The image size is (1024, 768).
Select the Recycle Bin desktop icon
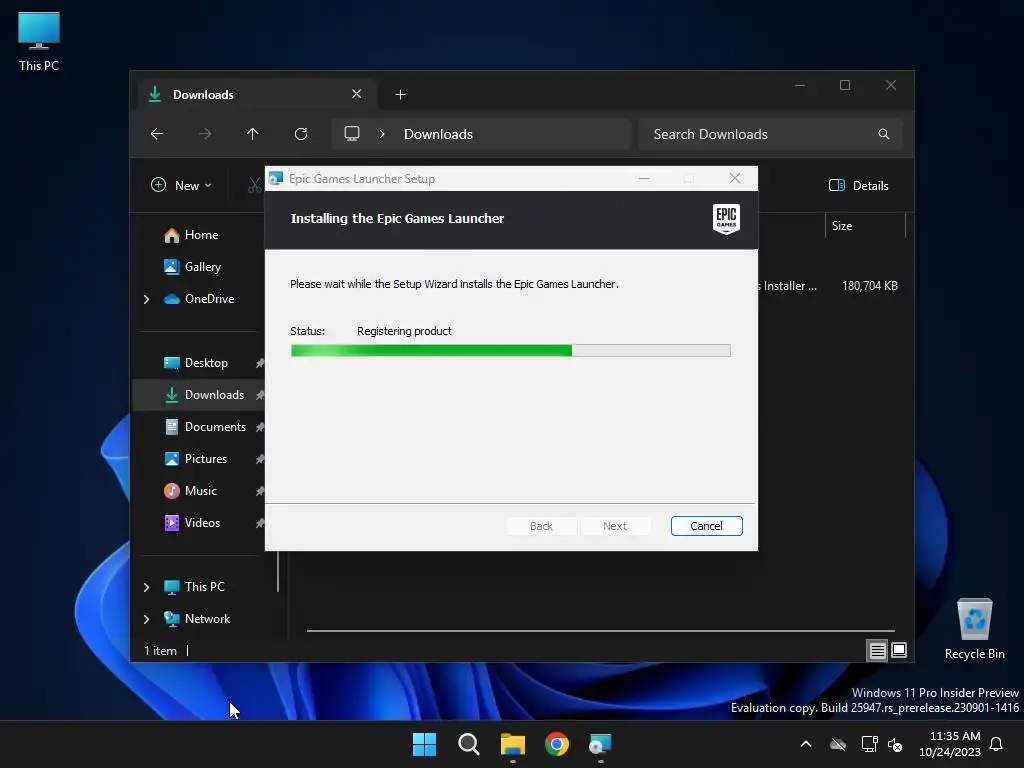coord(974,629)
